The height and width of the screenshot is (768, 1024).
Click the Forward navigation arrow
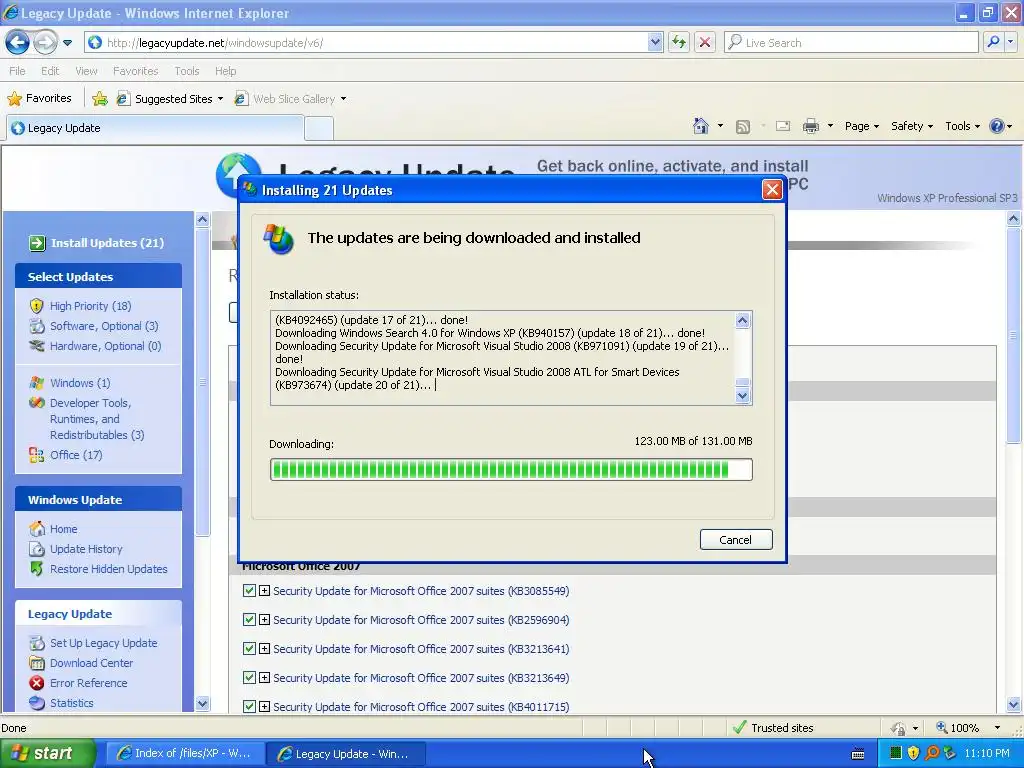pos(45,42)
